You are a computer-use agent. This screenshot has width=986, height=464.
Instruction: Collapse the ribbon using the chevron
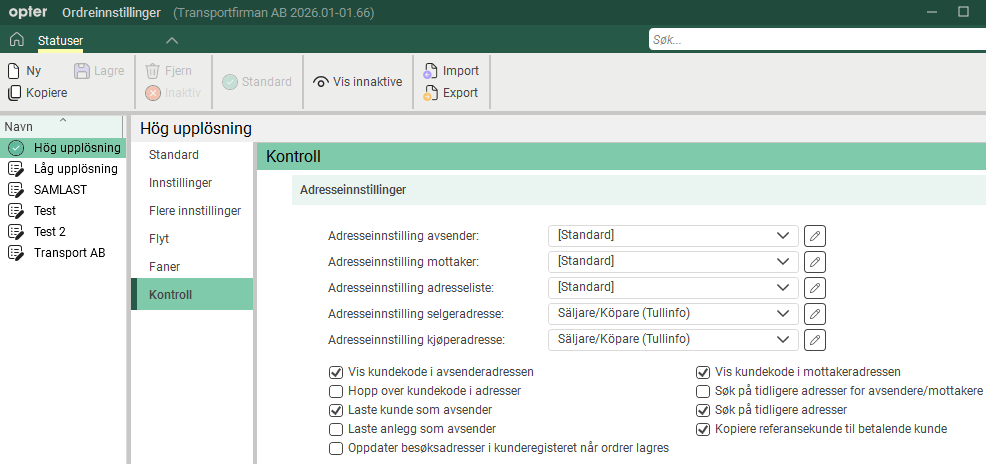click(x=171, y=40)
